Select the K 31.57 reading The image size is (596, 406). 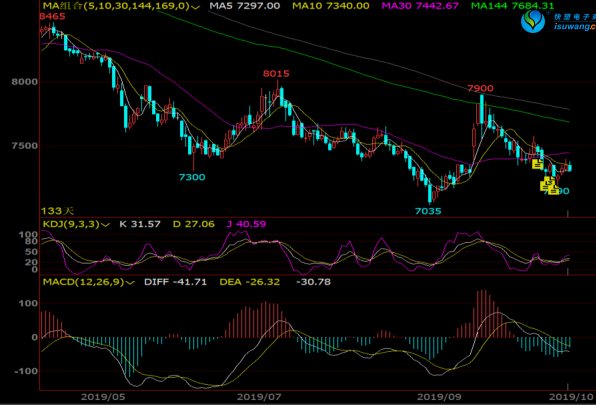140,224
